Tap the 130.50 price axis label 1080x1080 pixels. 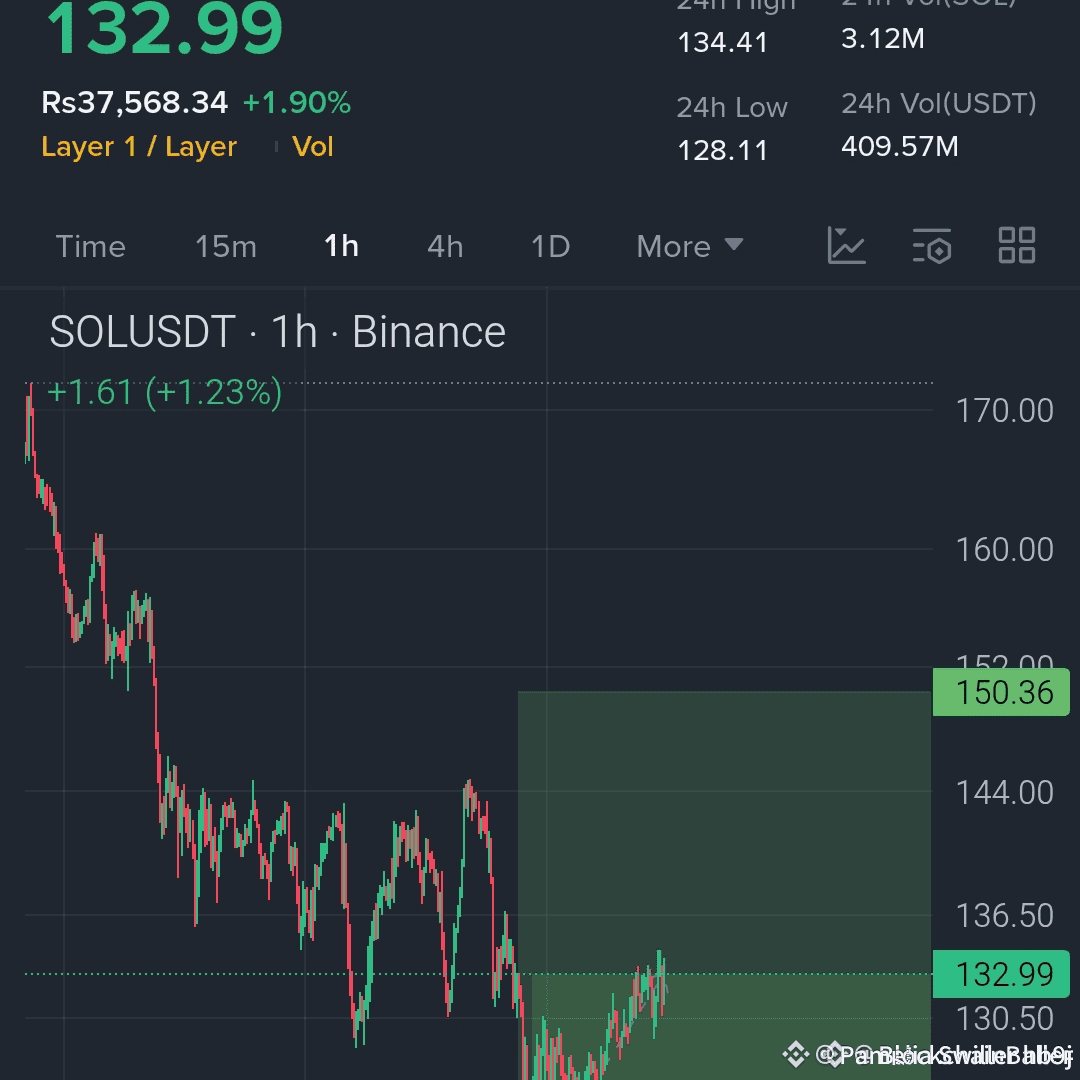pos(1004,1018)
